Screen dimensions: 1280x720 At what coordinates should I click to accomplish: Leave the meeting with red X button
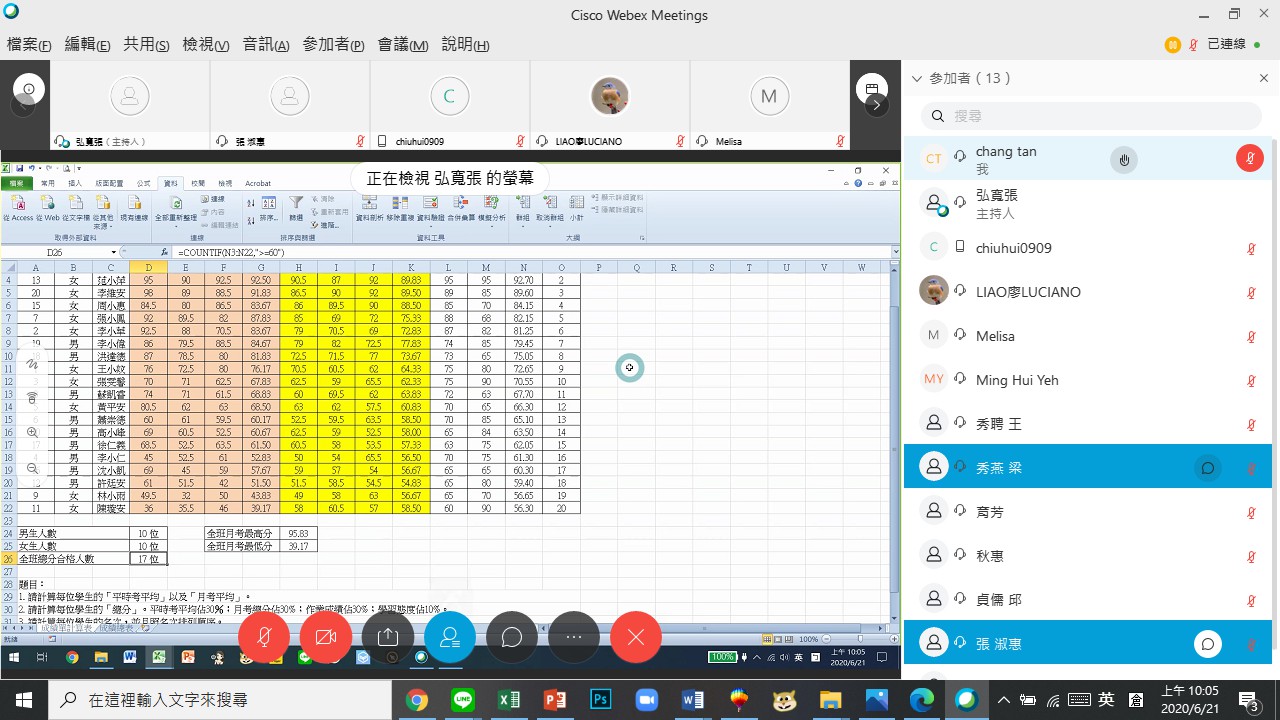tap(635, 636)
